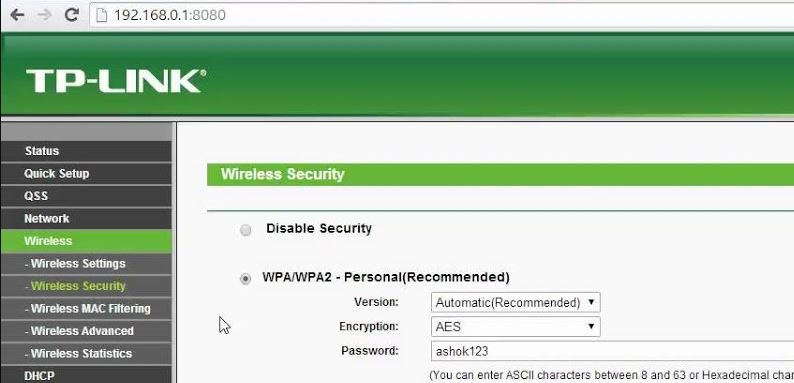The width and height of the screenshot is (794, 383).
Task: Click the page icon in address bar
Action: [102, 15]
